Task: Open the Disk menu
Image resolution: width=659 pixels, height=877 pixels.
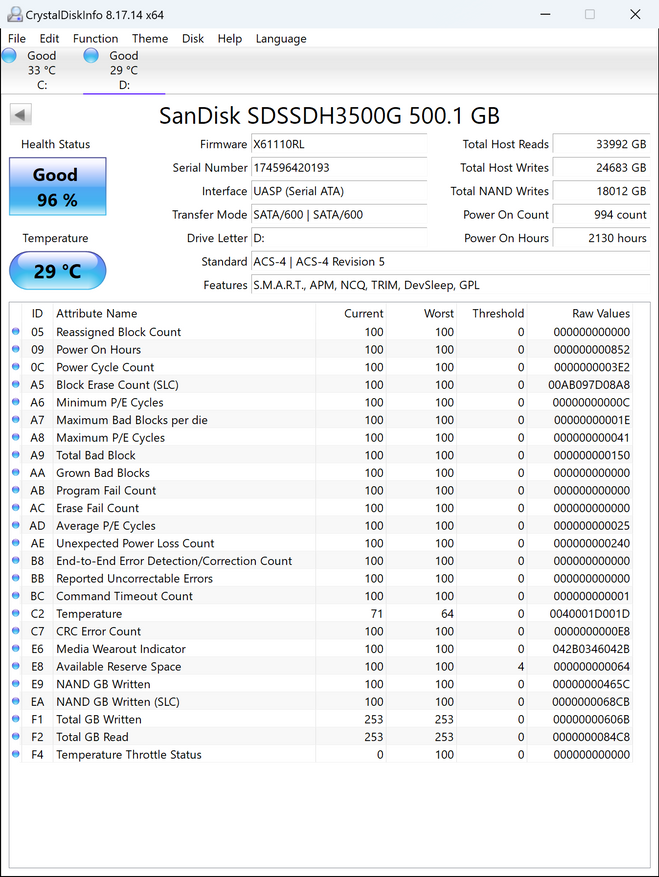Action: click(193, 39)
